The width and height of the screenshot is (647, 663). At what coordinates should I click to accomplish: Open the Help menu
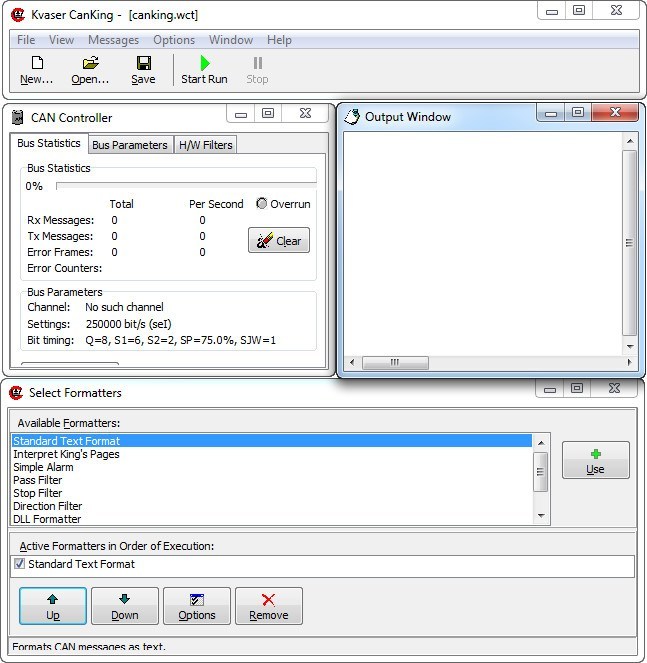pos(280,40)
